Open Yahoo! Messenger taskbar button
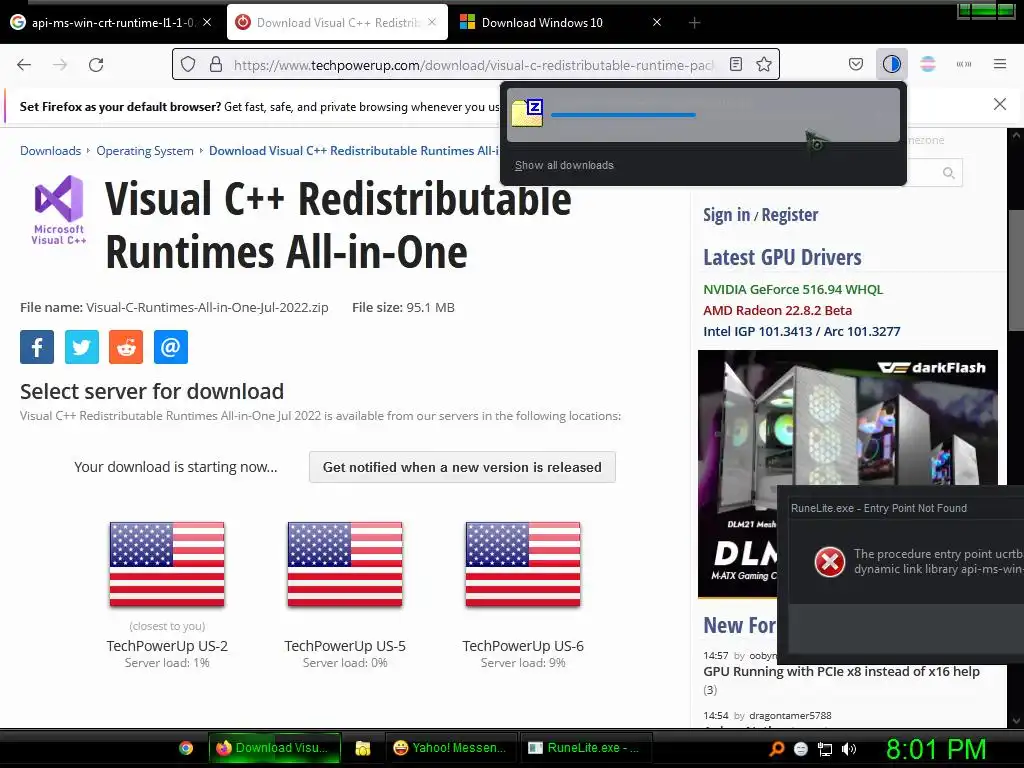This screenshot has height=768, width=1024. tap(451, 748)
